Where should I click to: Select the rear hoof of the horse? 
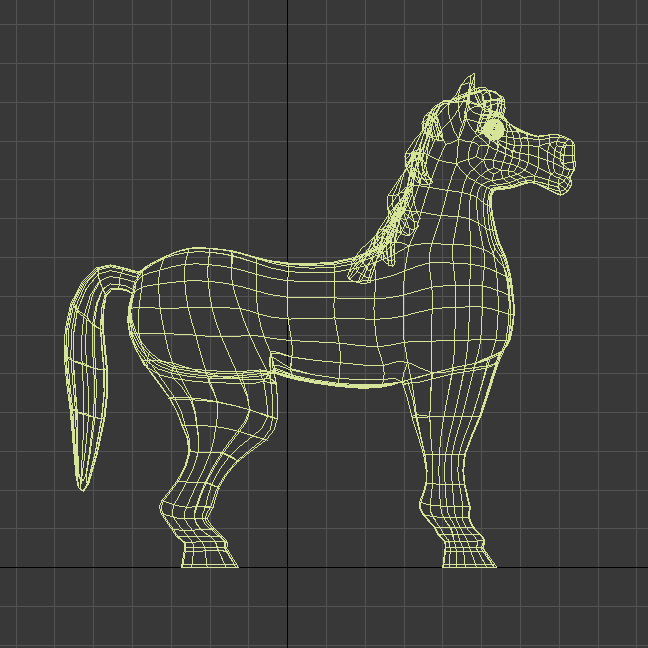[x=209, y=556]
